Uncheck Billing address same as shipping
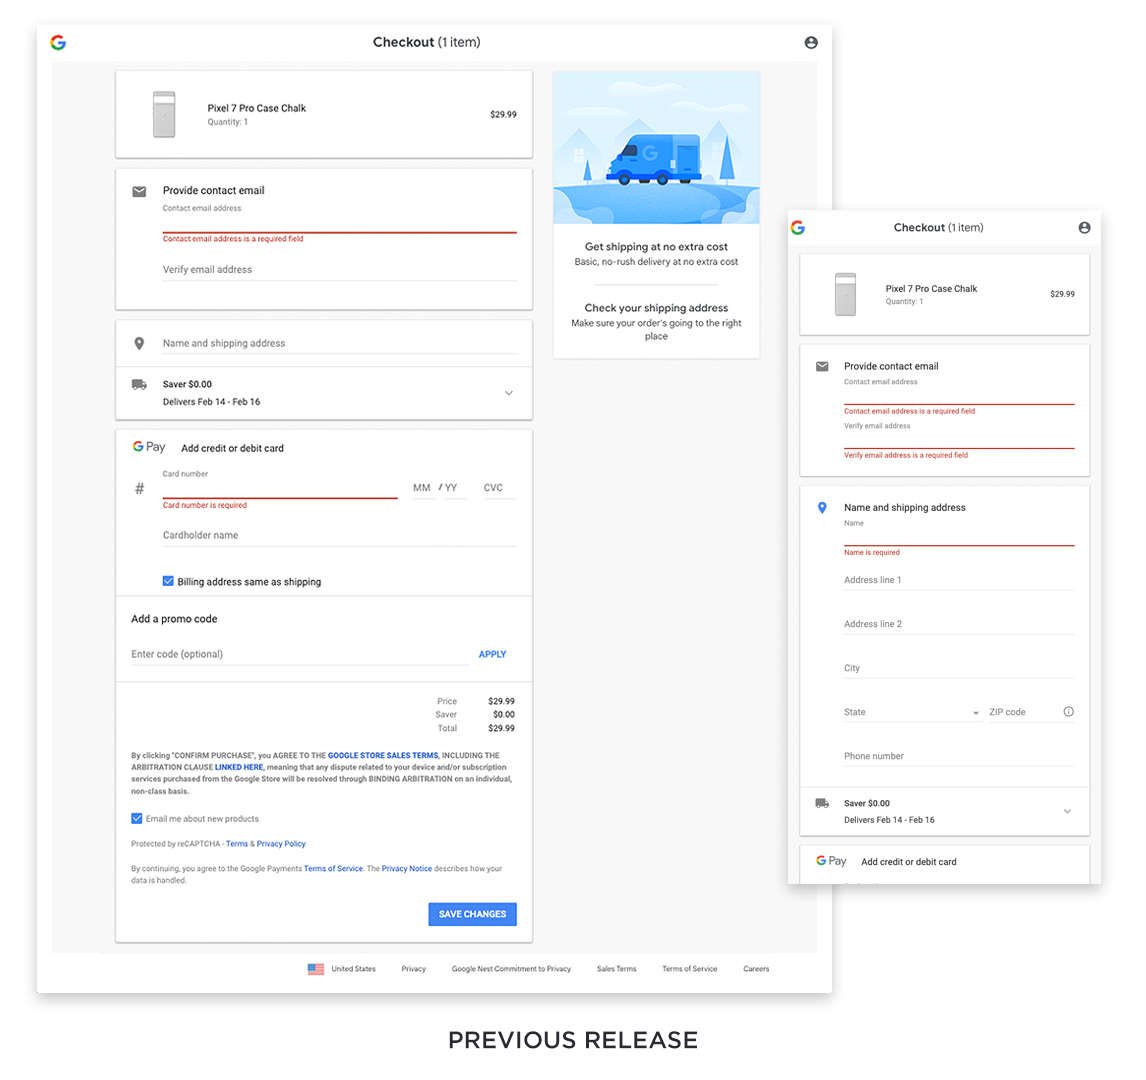Viewport: 1146px width, 1080px height. coord(168,581)
